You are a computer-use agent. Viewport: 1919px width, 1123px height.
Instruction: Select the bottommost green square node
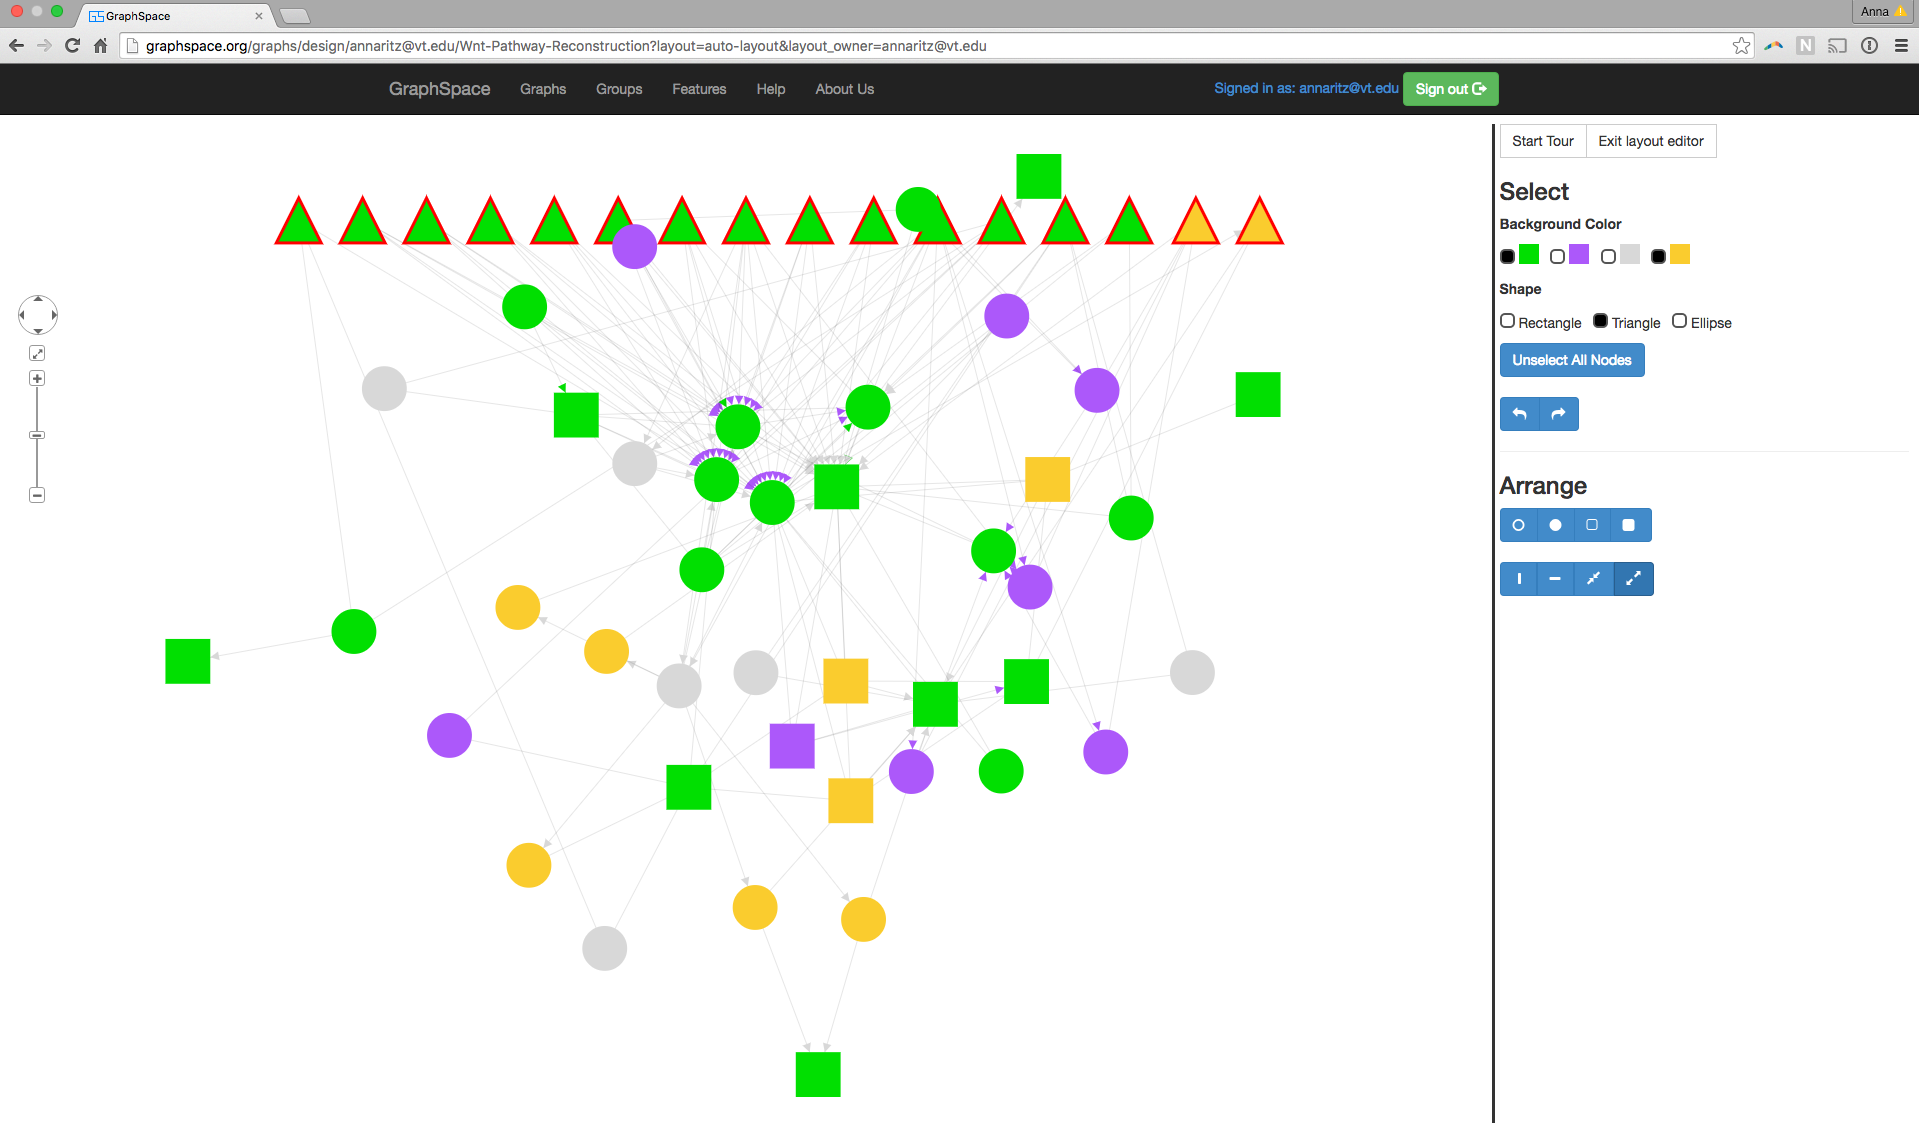[x=818, y=1074]
